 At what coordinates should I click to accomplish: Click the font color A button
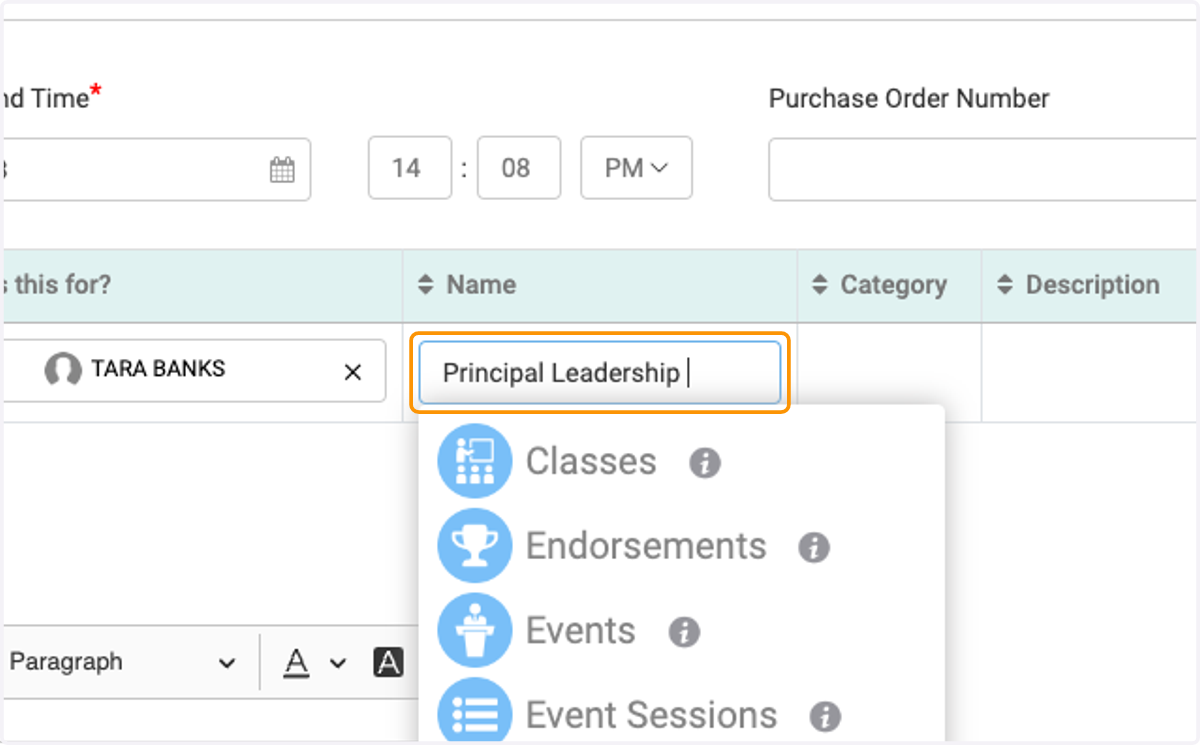pos(296,662)
